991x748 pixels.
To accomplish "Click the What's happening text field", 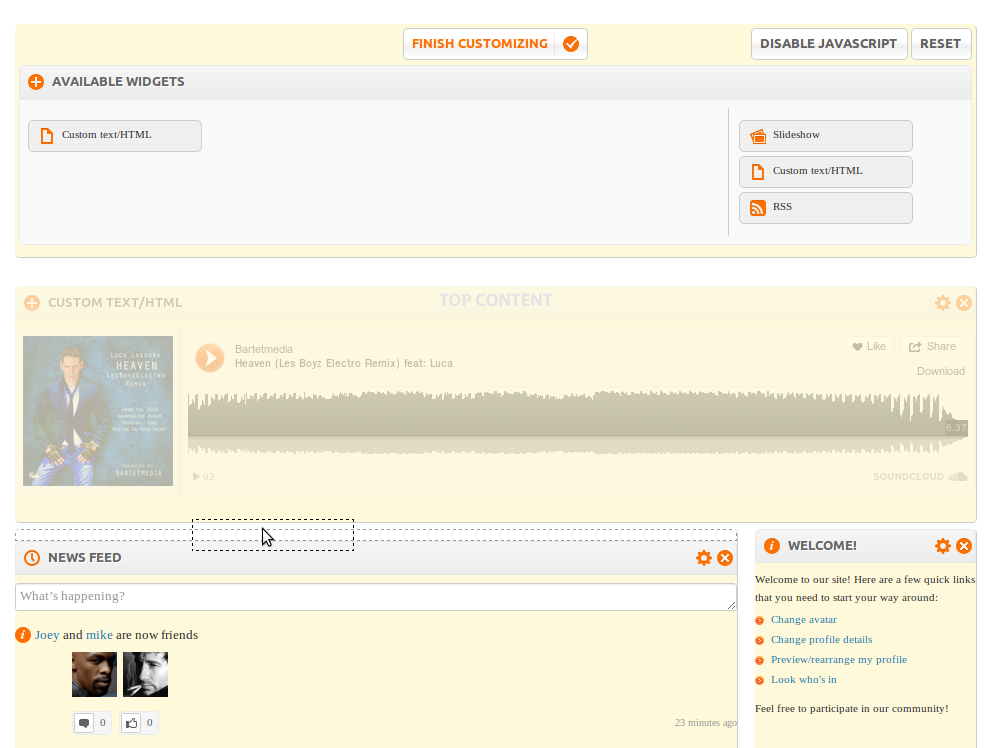I will coord(375,597).
